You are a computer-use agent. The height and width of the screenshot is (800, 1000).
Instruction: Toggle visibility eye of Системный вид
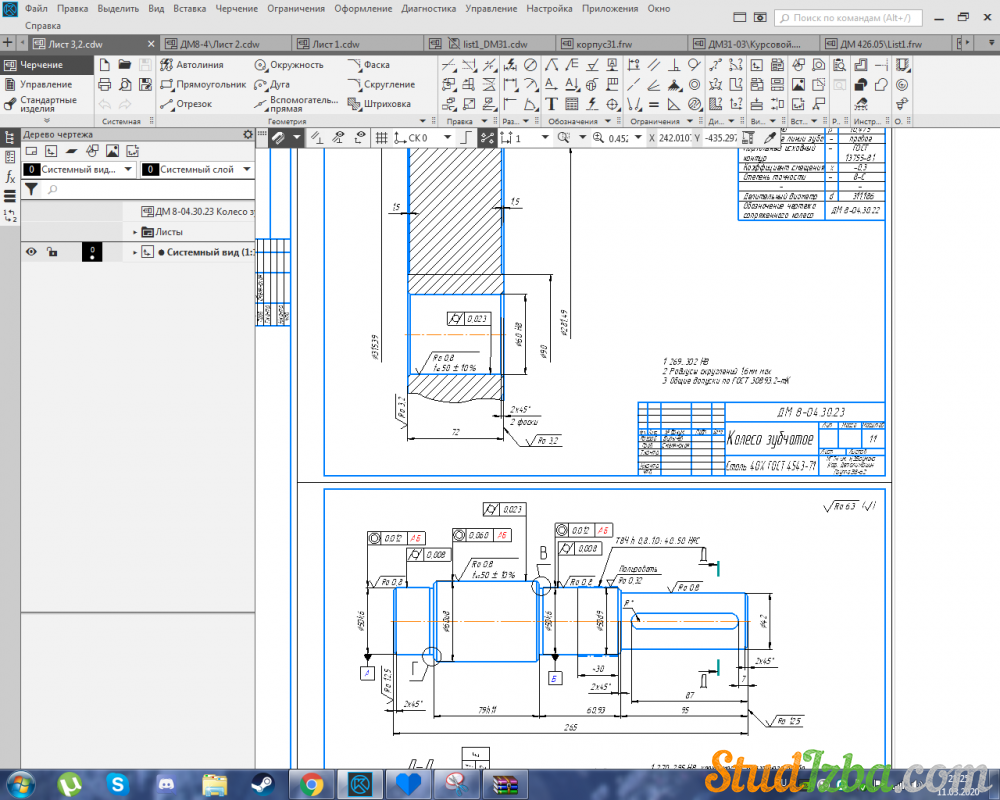tap(31, 252)
